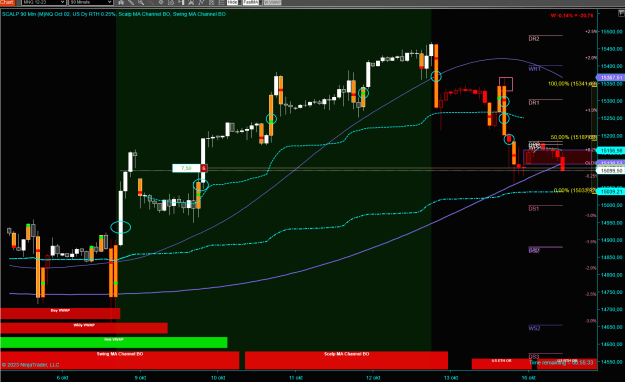Click the 9 okt date axis label
625x382 pixels.
pyautogui.click(x=140, y=378)
